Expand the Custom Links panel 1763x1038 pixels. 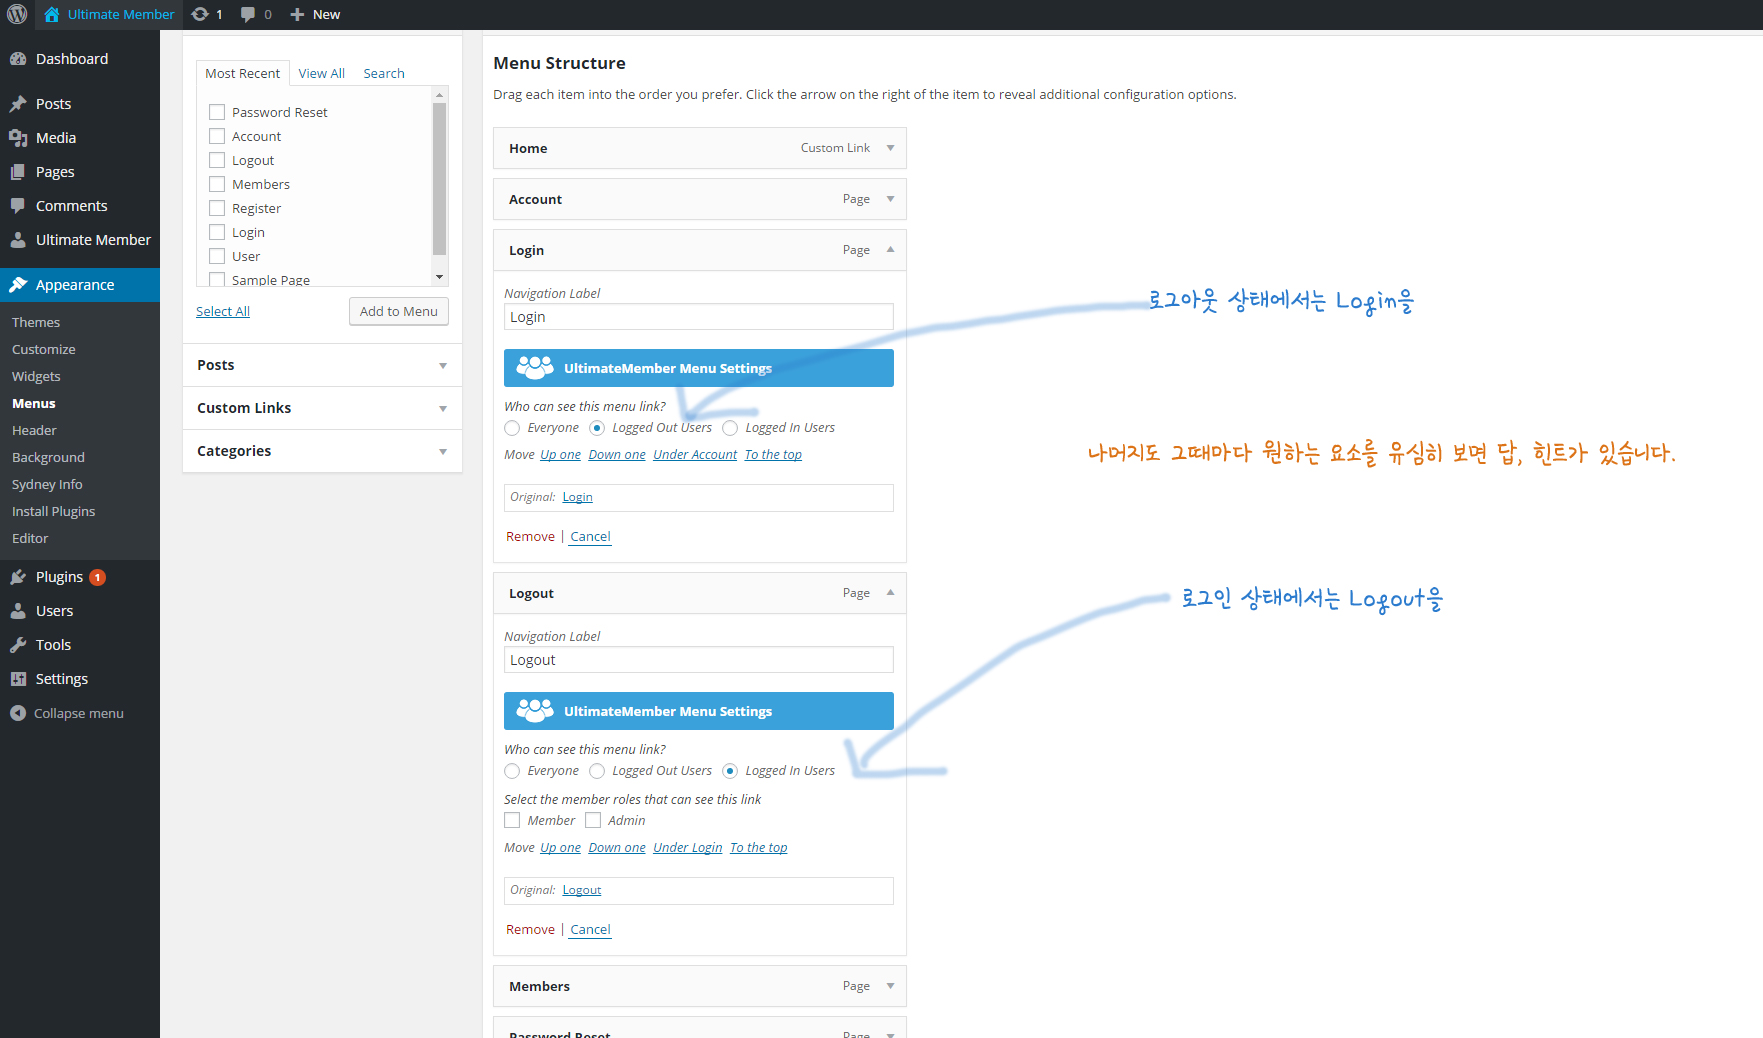(x=443, y=409)
